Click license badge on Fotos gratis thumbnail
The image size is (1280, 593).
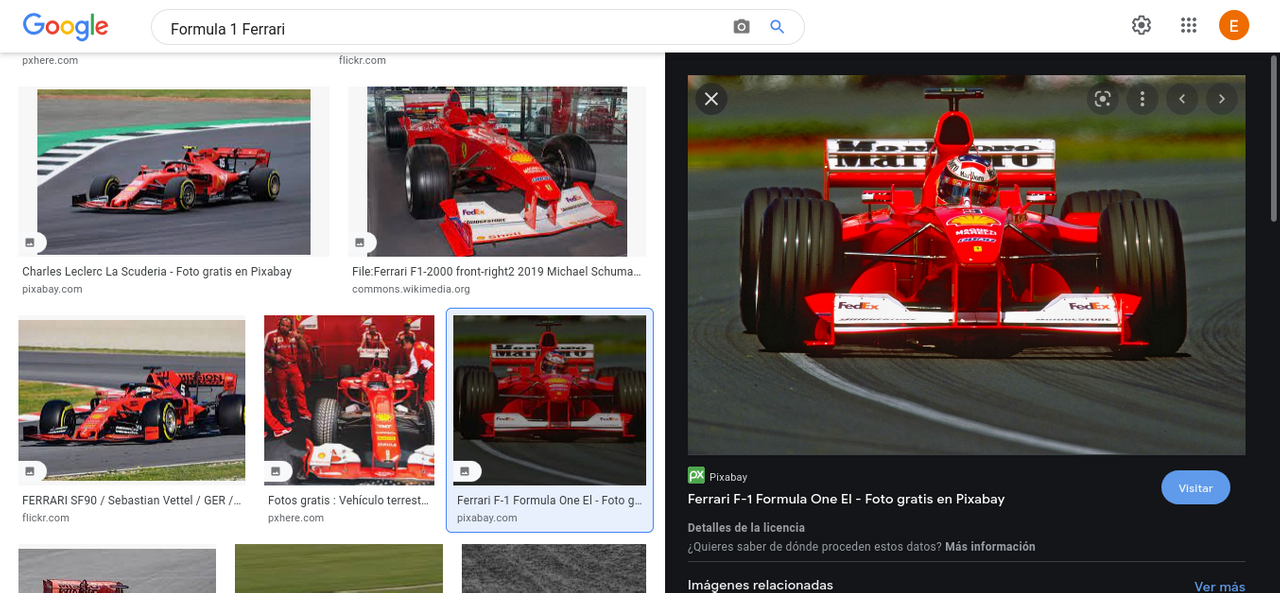[276, 471]
